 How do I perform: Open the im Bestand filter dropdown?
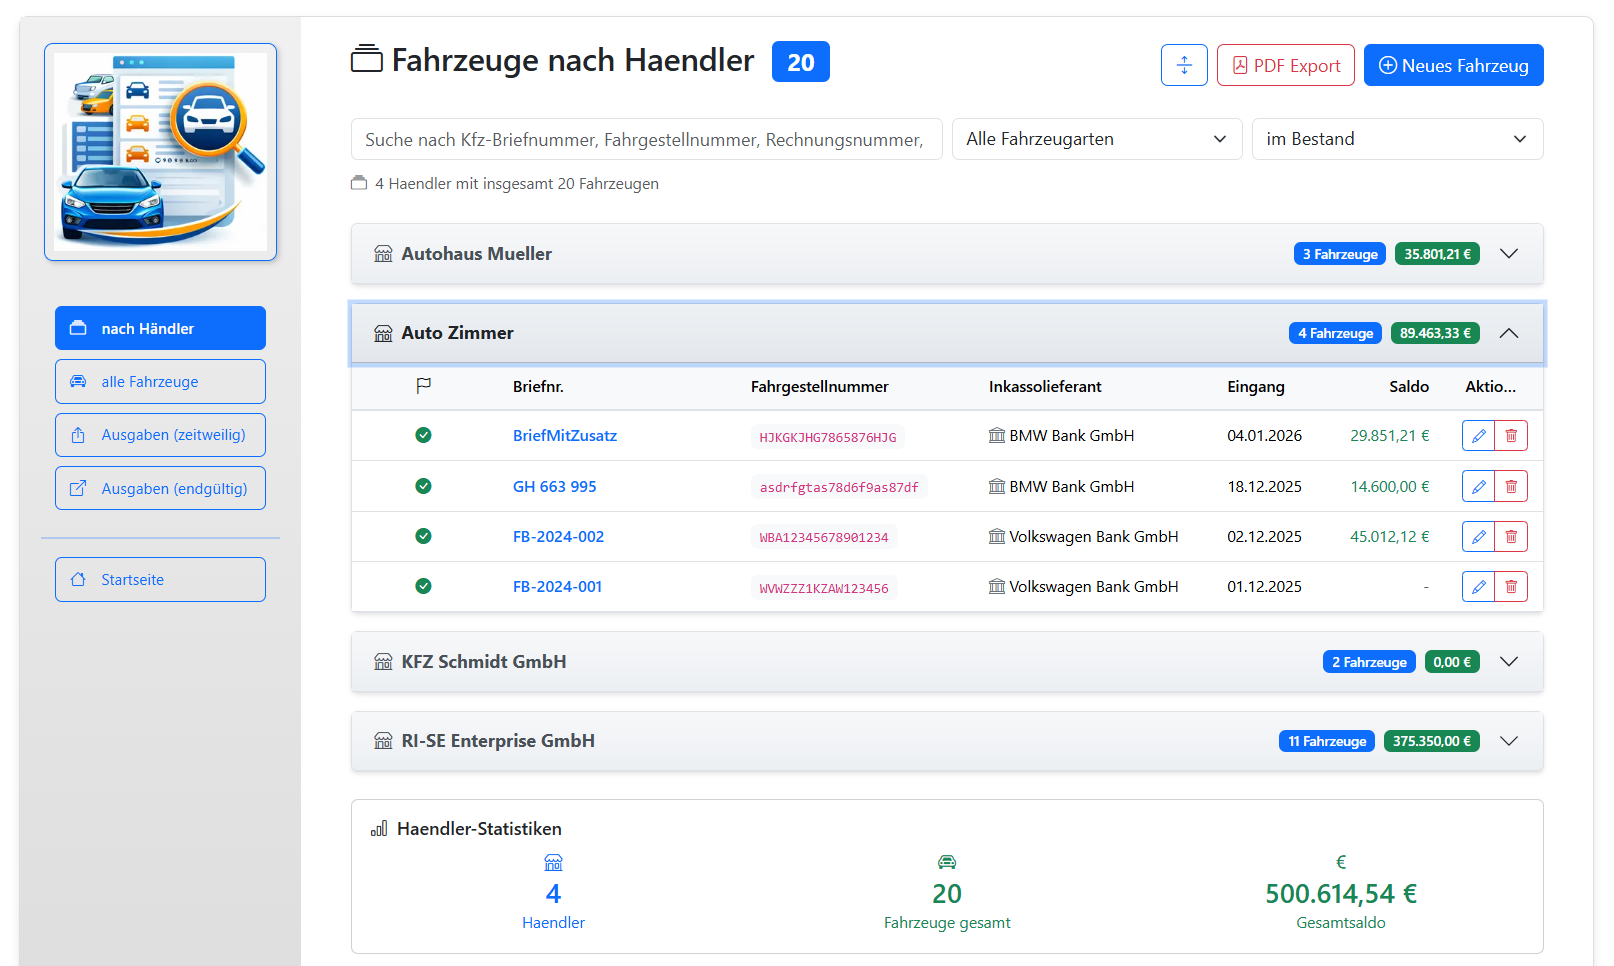[1397, 139]
